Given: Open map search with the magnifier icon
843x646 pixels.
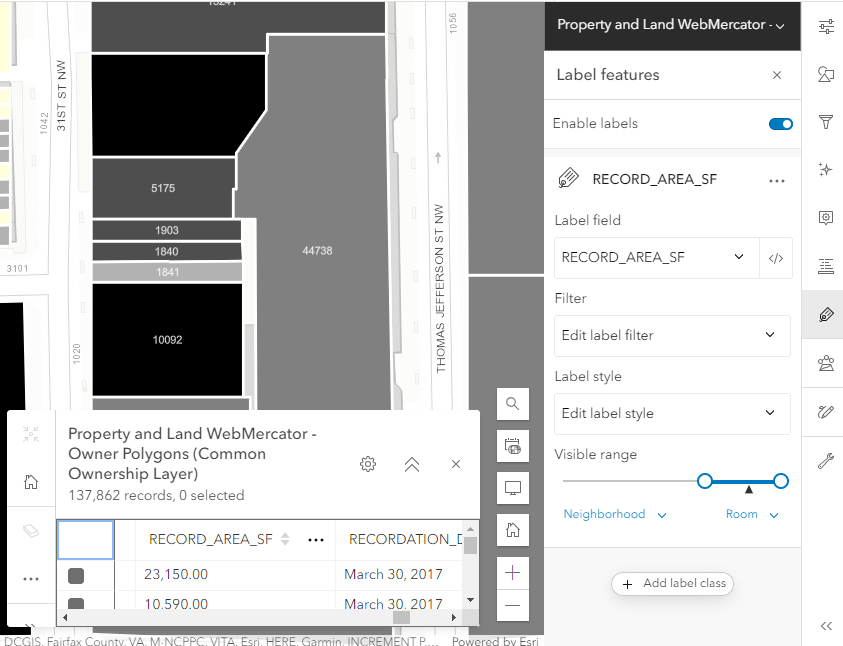Looking at the screenshot, I should (x=512, y=404).
